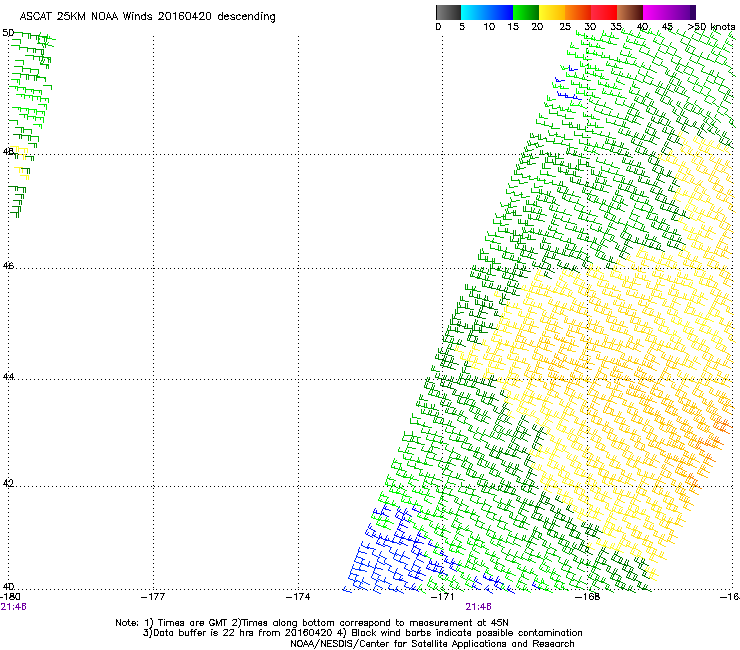Click the latitude label '44' on the left axis
This screenshot has height=650, width=740.
click(8, 377)
